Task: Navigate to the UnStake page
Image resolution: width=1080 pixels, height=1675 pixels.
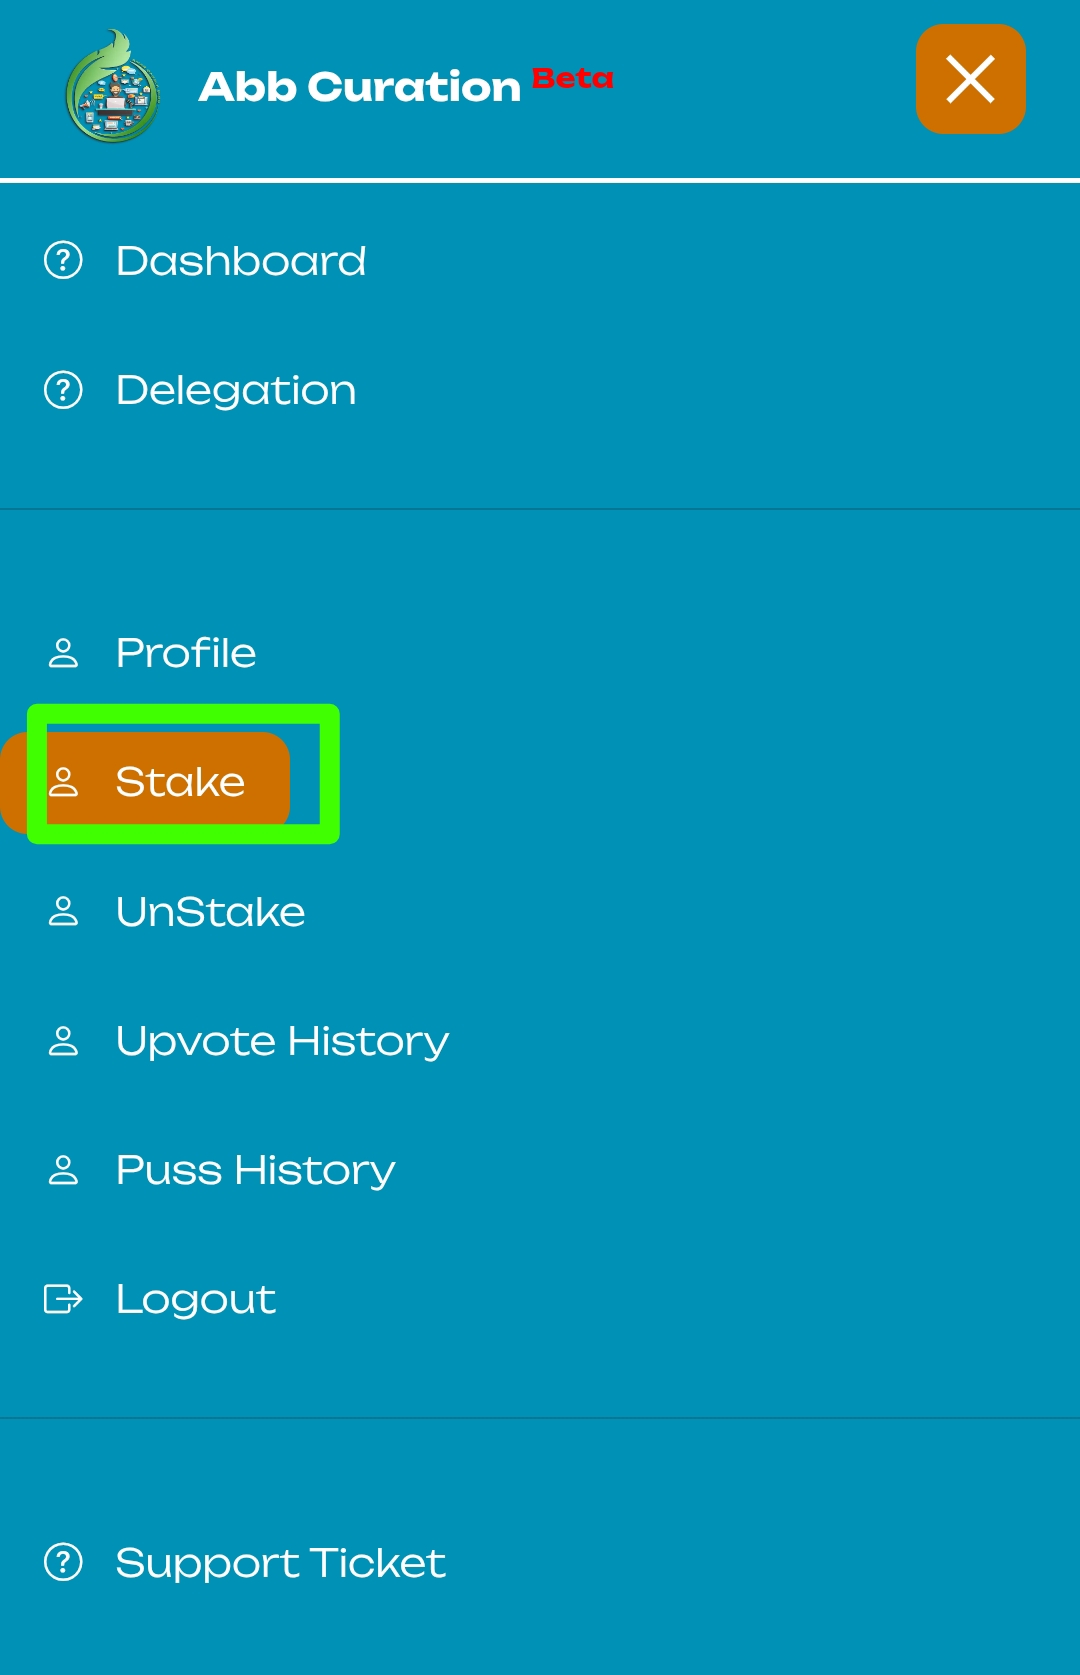Action: click(210, 912)
